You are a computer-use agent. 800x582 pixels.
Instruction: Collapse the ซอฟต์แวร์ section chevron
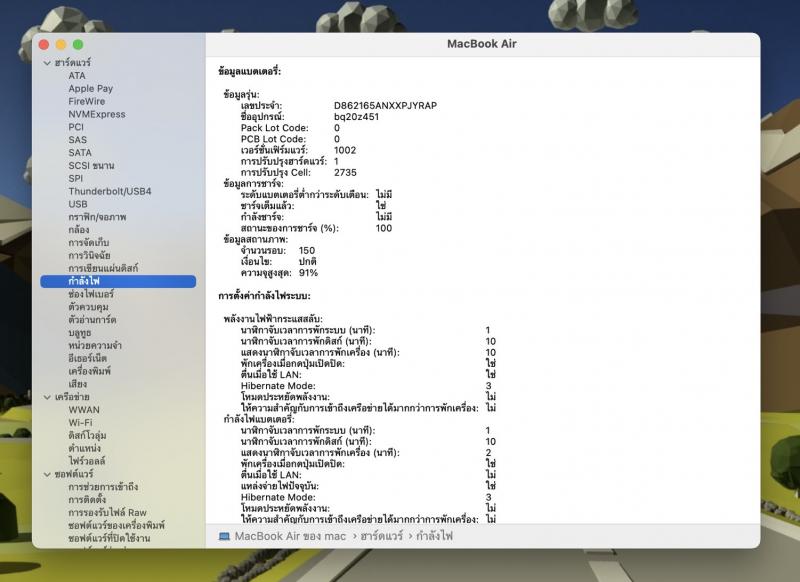tap(47, 474)
